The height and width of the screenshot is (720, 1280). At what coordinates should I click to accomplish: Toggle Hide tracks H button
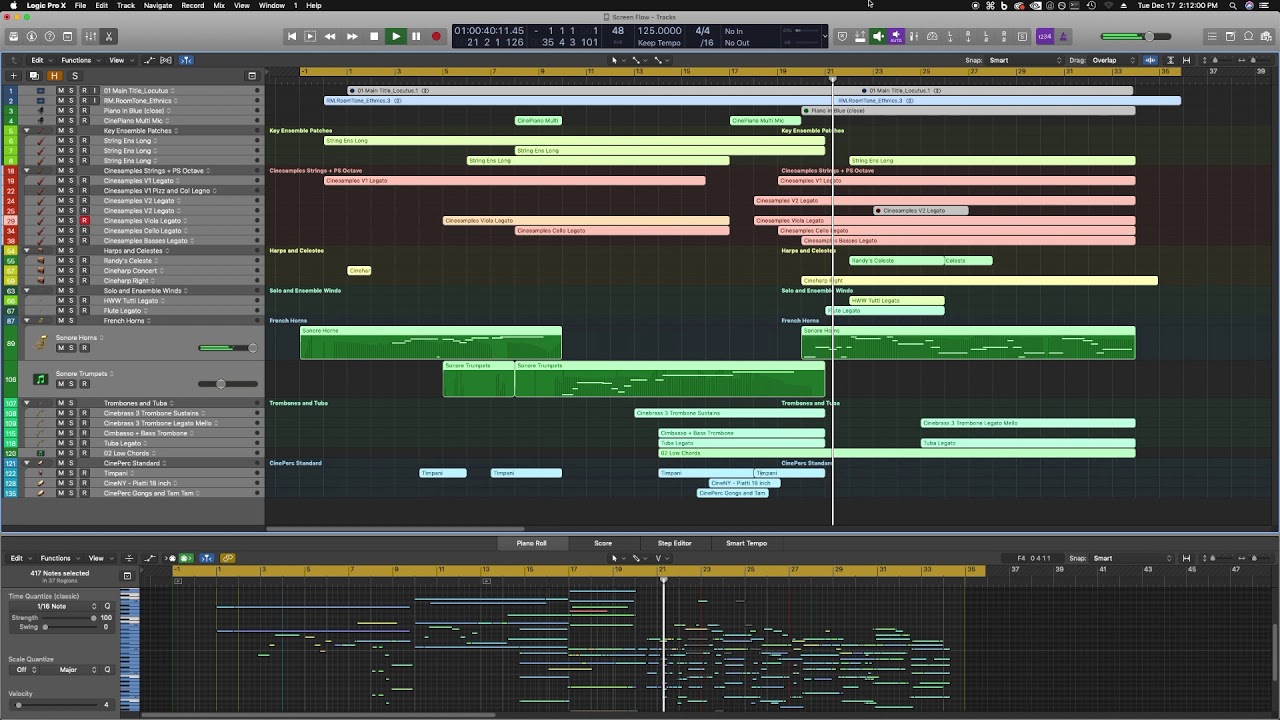tap(55, 76)
